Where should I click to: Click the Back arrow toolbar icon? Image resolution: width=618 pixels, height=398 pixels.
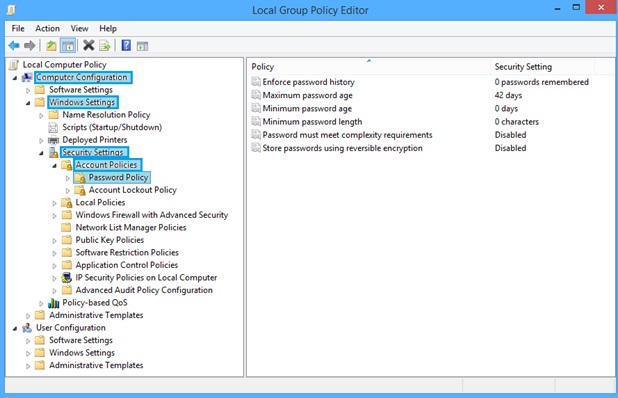pos(14,46)
